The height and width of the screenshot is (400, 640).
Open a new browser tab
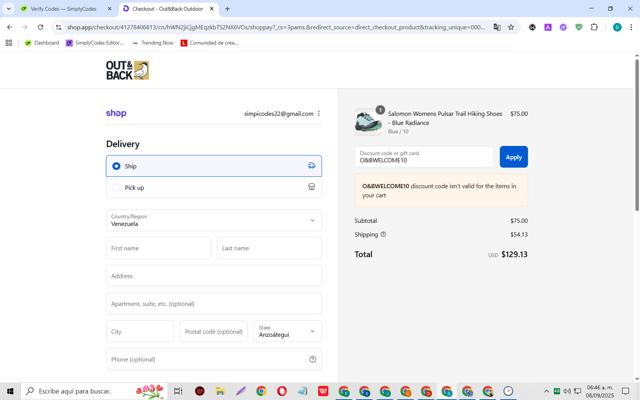[227, 9]
